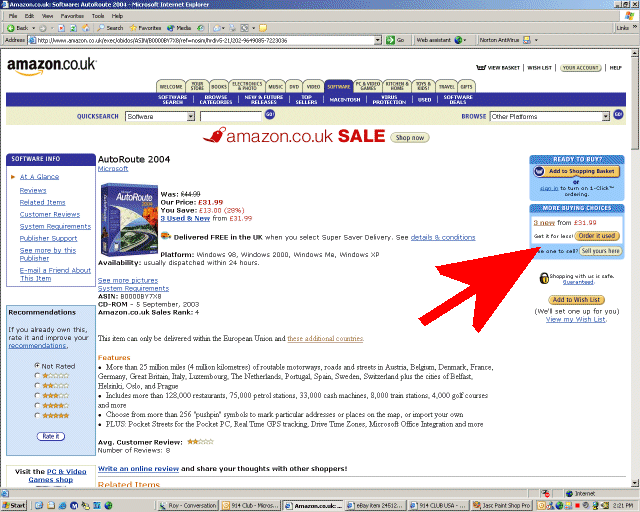640x512 pixels.
Task: Click the Stop loading icon
Action: [62, 28]
